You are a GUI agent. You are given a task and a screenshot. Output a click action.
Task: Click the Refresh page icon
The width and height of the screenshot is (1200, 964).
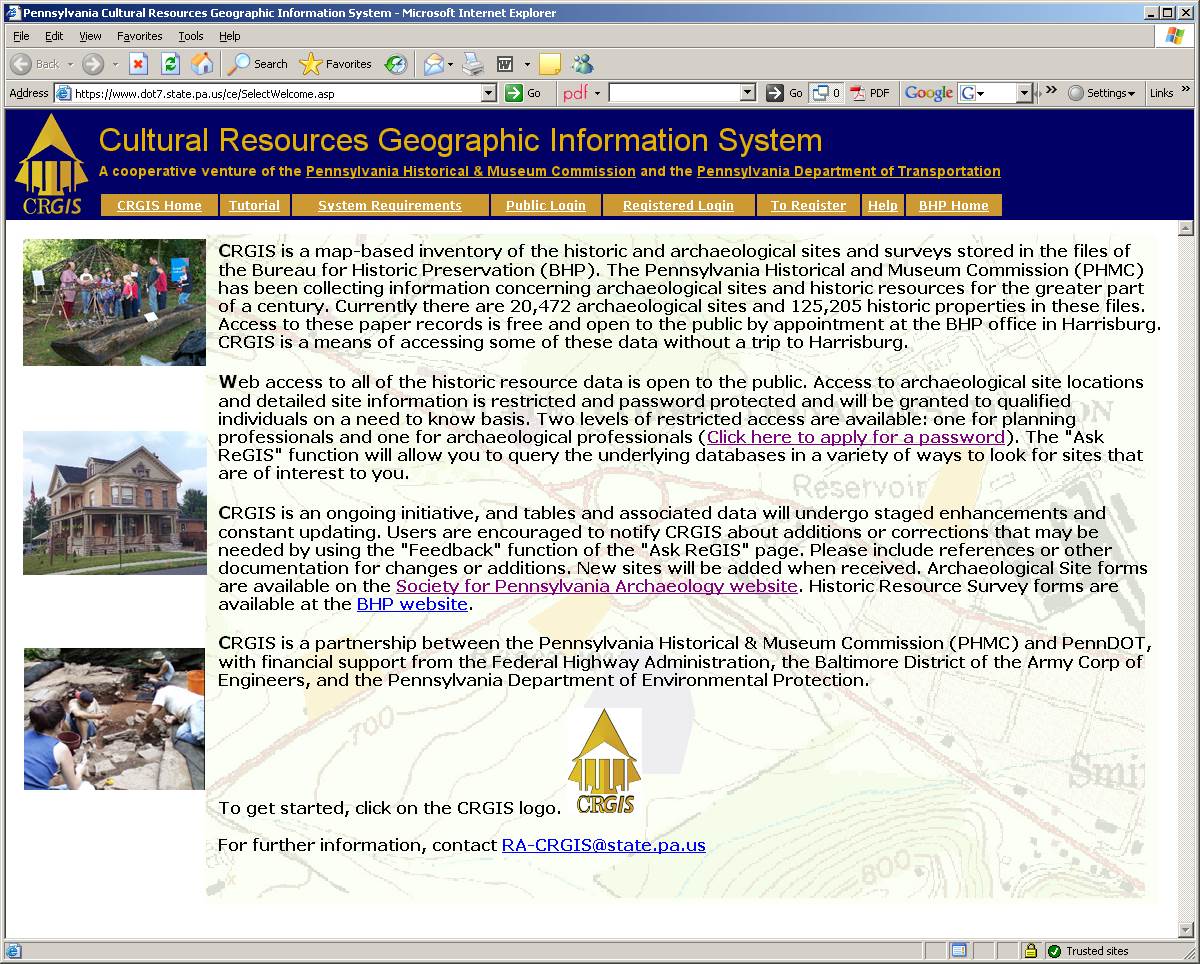[170, 64]
